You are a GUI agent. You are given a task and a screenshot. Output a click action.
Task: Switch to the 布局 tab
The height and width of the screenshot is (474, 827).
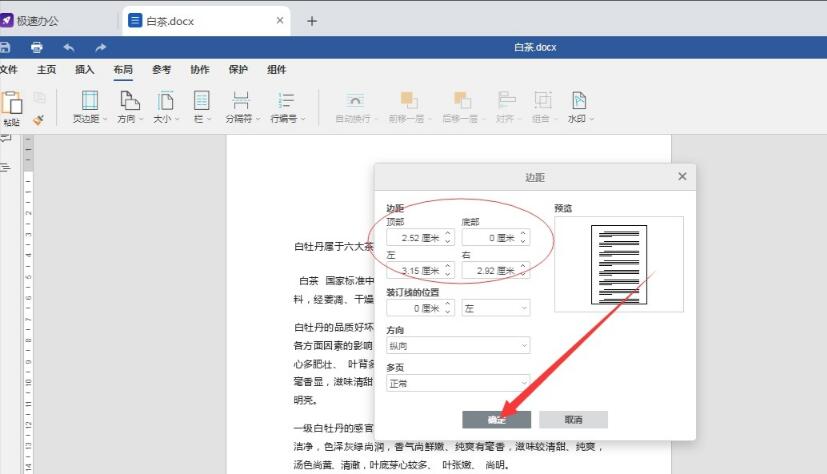pos(123,70)
